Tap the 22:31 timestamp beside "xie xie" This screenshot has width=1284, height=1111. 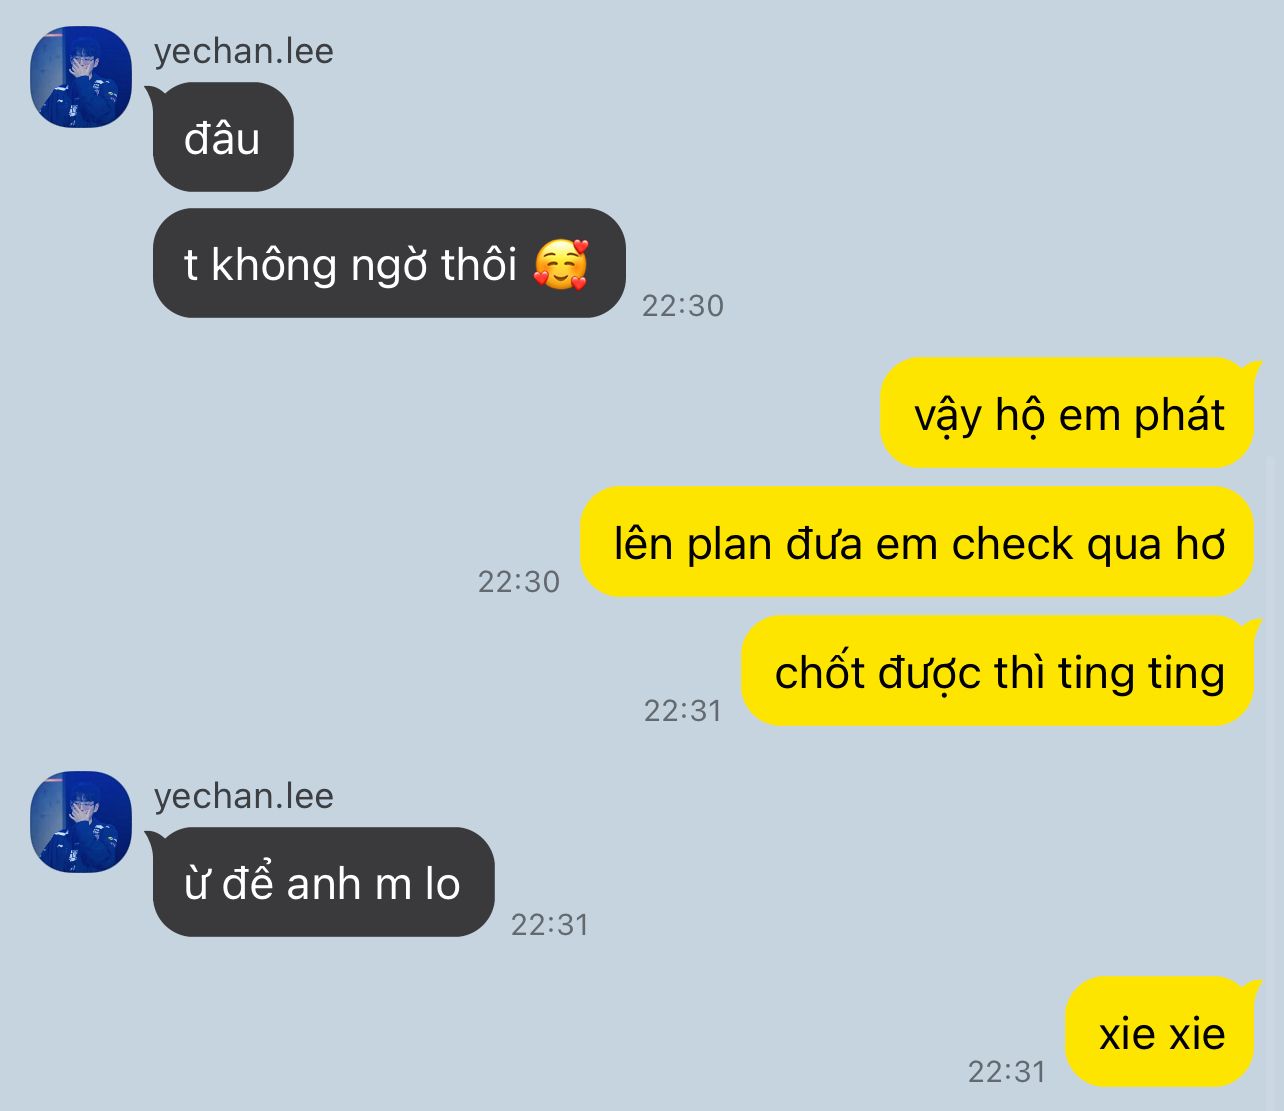pyautogui.click(x=1007, y=1071)
